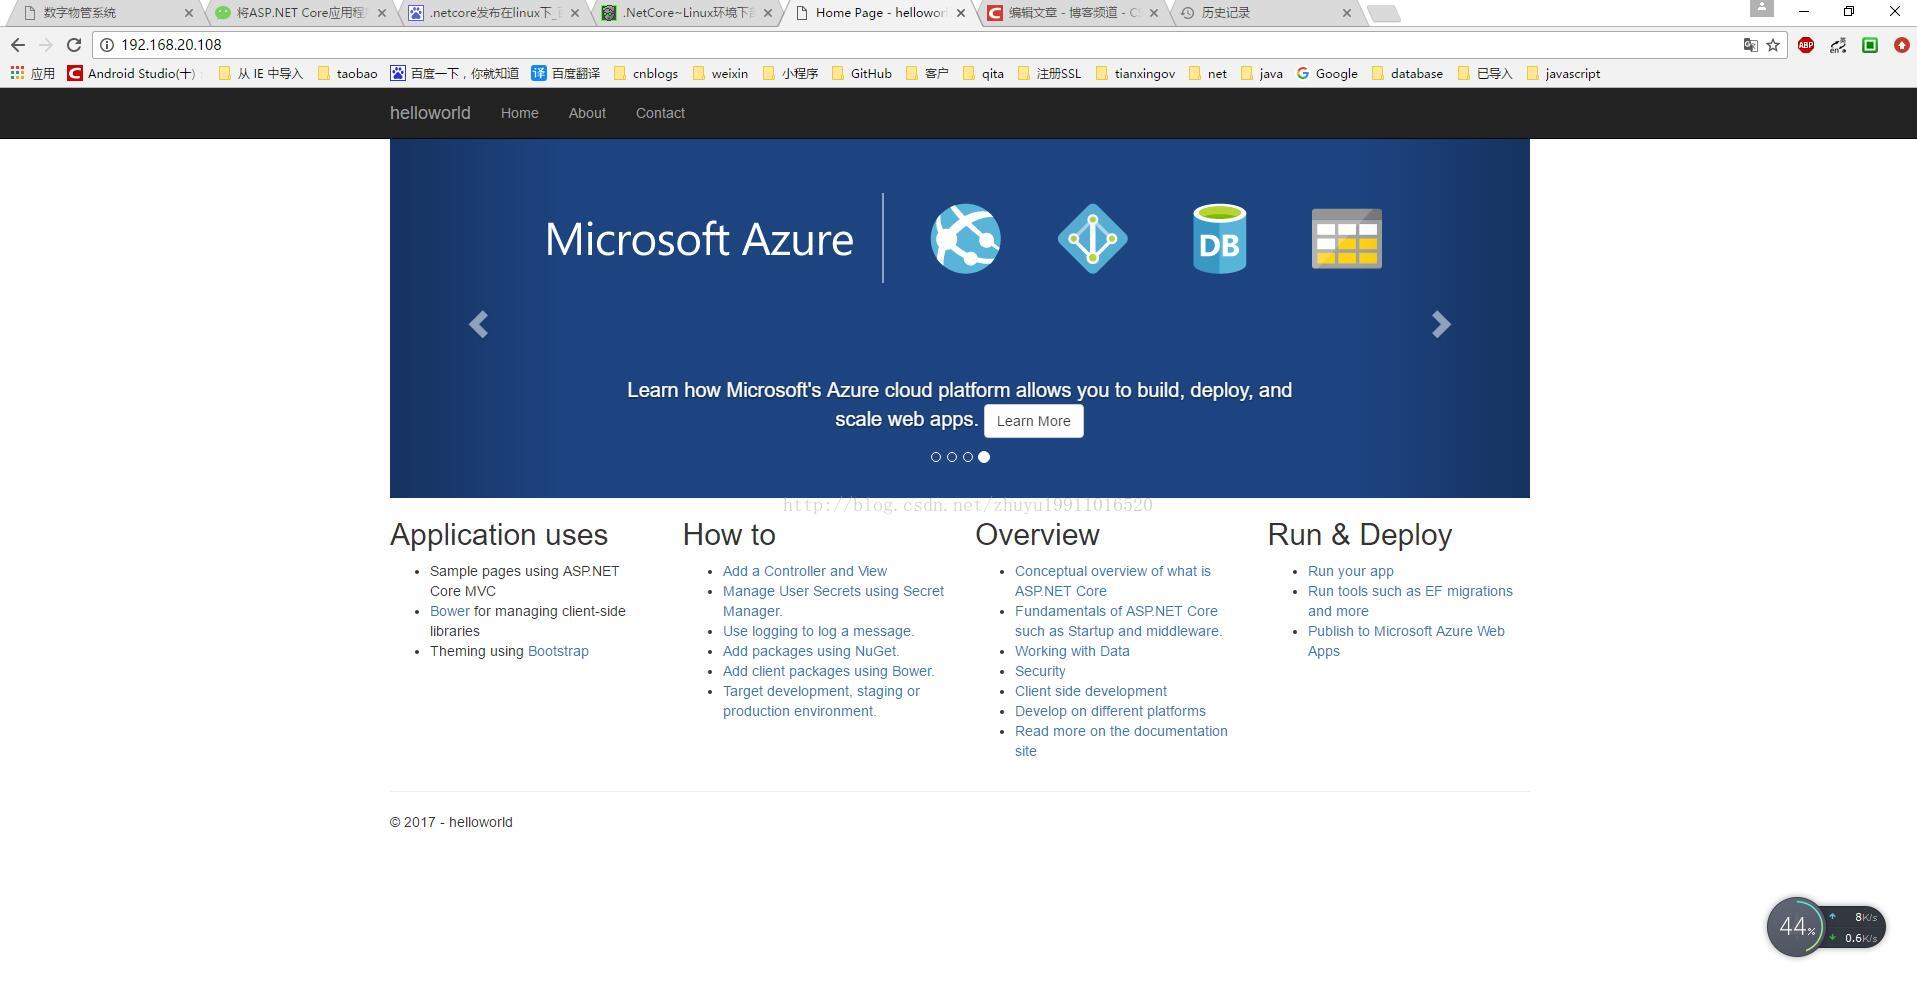This screenshot has width=1917, height=988.
Task: Open the About nav link
Action: click(587, 113)
